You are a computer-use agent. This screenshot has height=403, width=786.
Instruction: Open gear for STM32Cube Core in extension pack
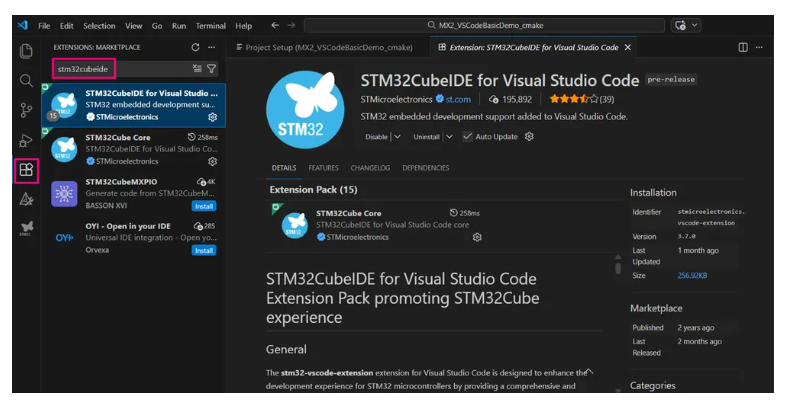click(477, 237)
